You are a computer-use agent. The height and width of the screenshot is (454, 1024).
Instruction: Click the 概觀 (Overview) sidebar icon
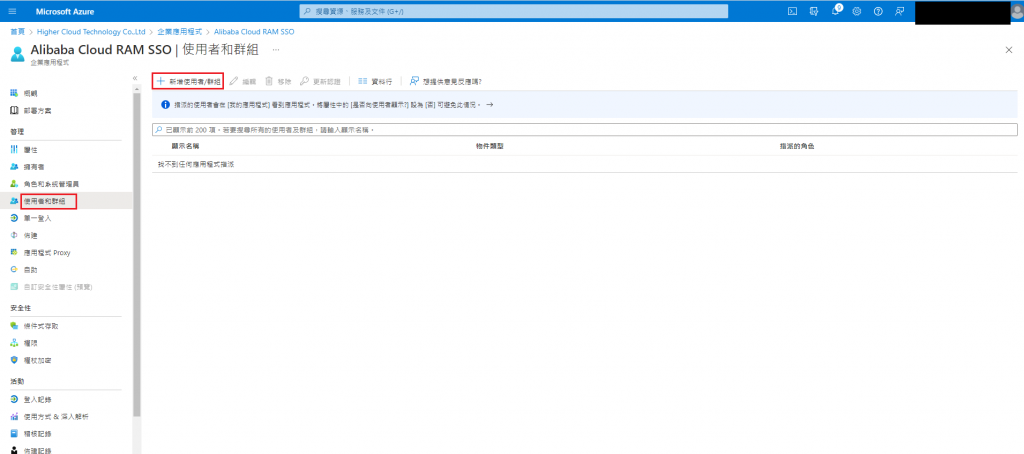coord(14,93)
